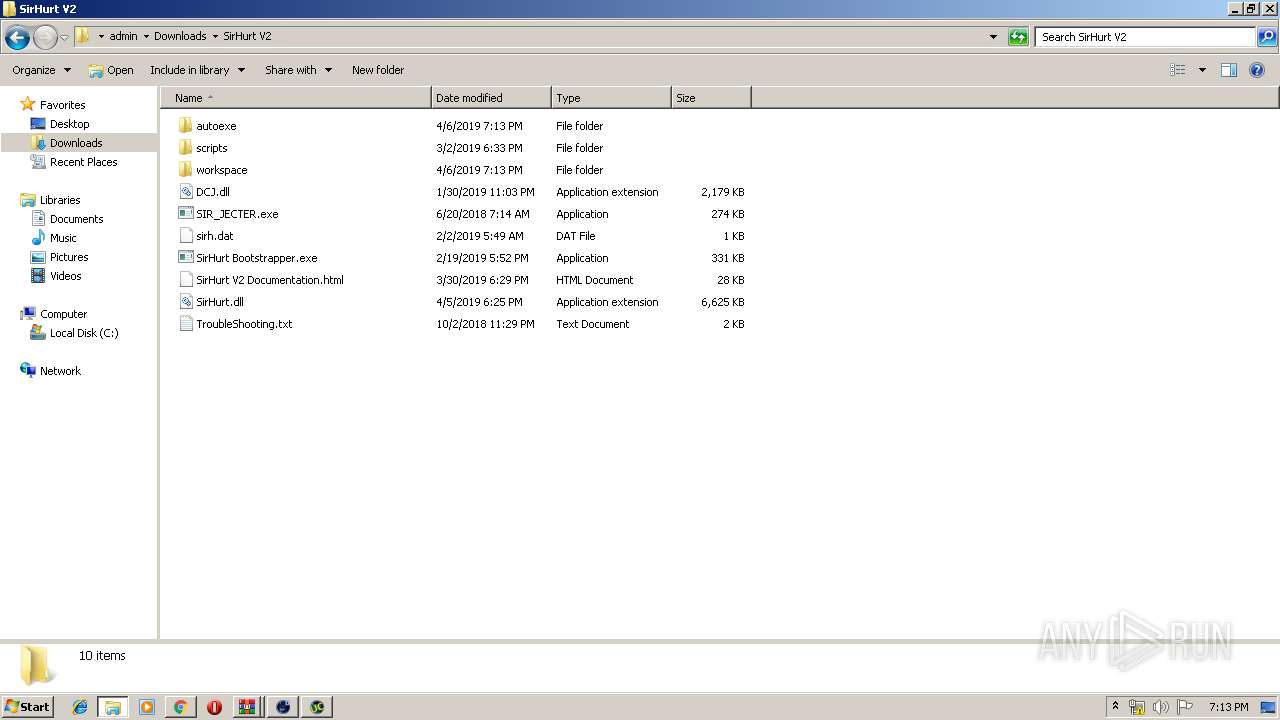Open Include in library menu
Viewport: 1280px width, 720px height.
[x=197, y=70]
